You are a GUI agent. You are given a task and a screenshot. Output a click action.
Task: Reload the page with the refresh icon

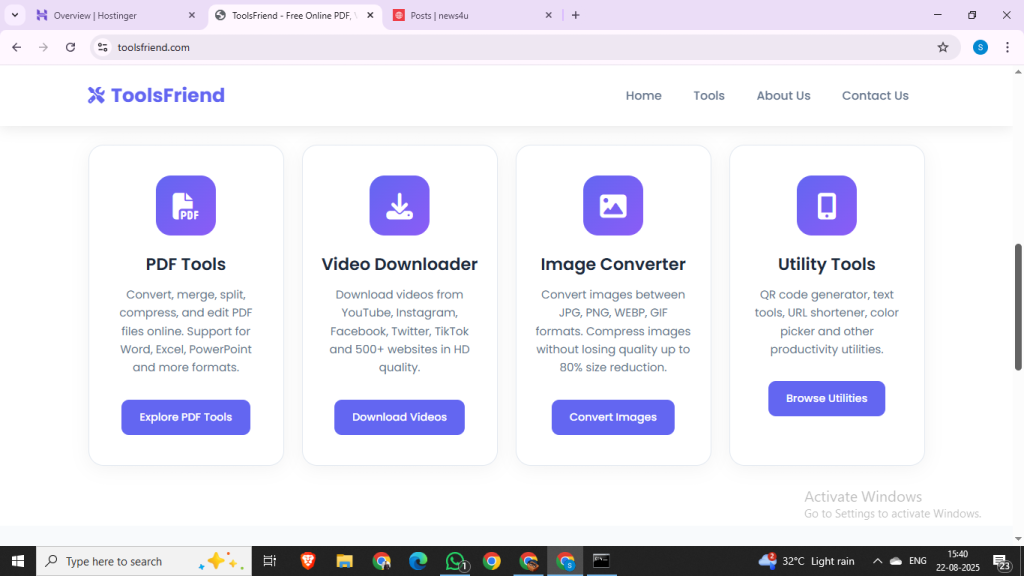[x=71, y=47]
